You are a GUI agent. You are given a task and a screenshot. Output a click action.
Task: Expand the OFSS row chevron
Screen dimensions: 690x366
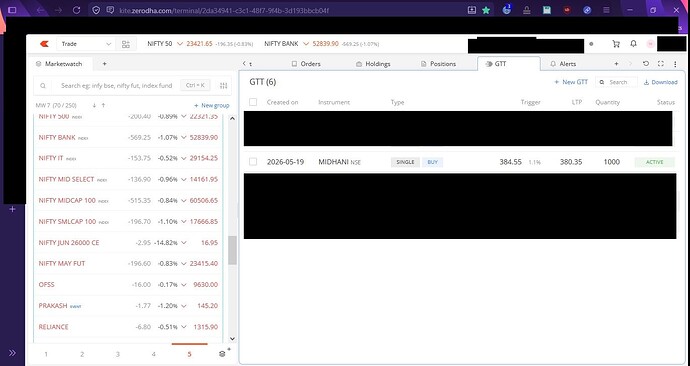point(184,285)
